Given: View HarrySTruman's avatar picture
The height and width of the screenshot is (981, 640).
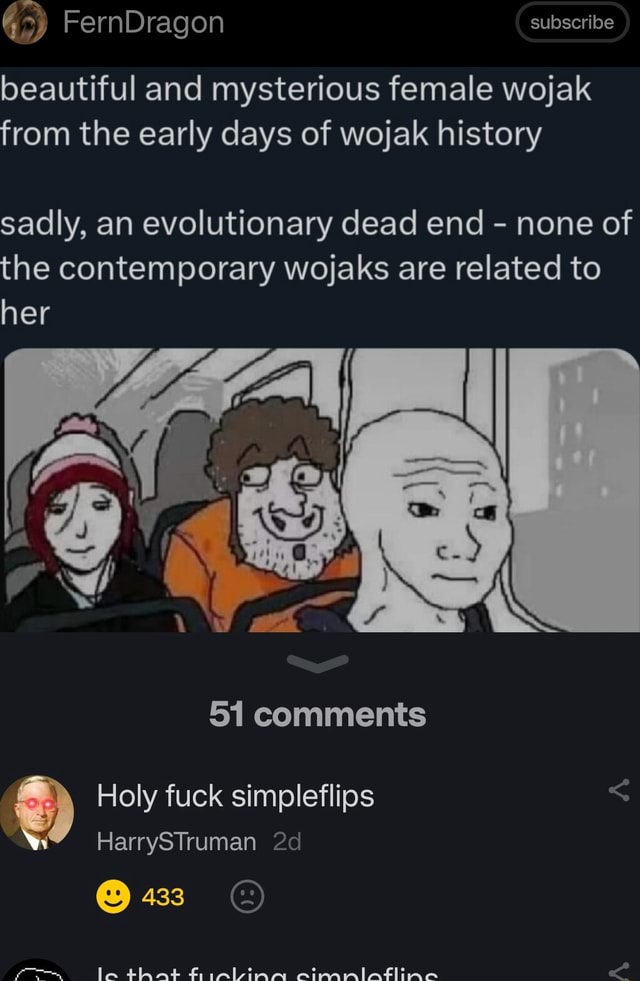Looking at the screenshot, I should click(37, 813).
